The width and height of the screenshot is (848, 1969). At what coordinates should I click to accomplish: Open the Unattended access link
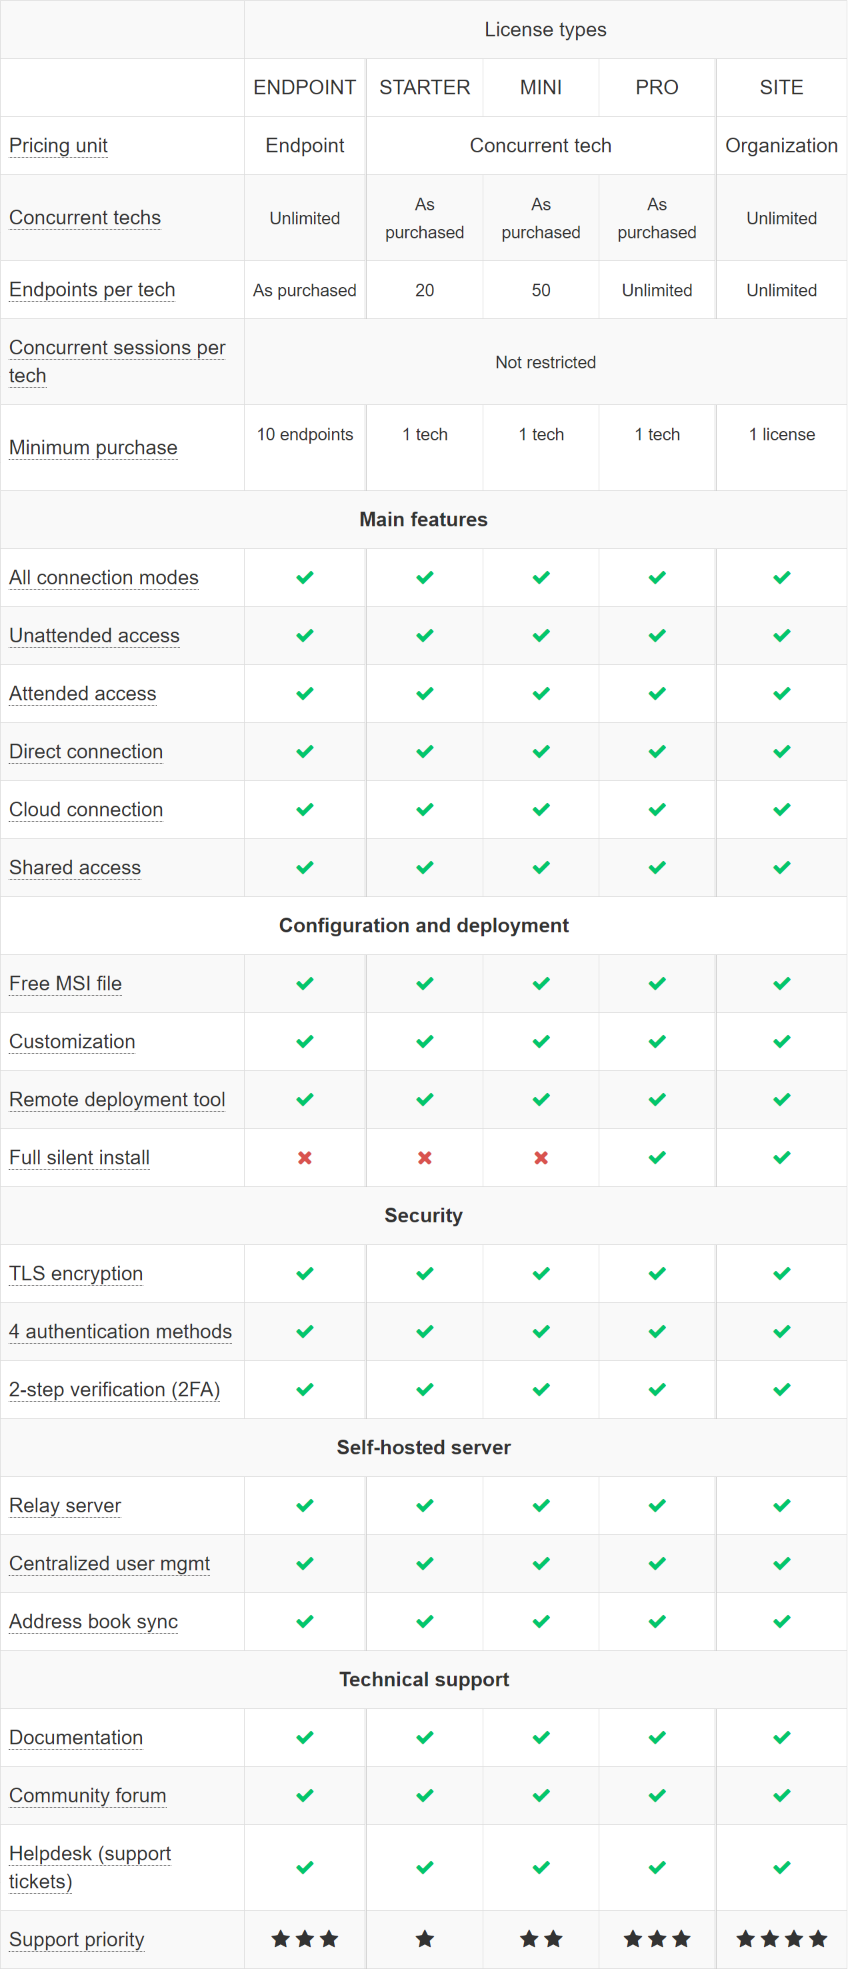click(94, 636)
